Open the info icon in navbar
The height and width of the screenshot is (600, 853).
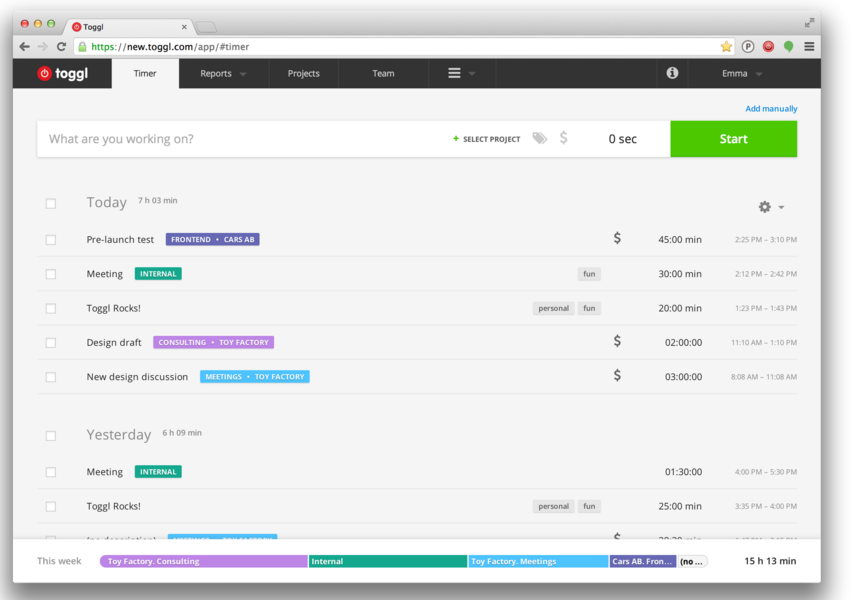672,73
